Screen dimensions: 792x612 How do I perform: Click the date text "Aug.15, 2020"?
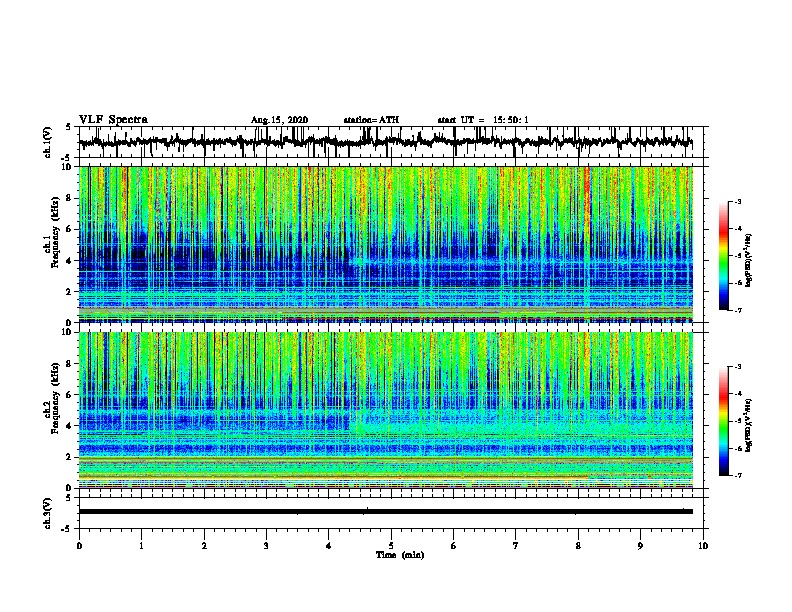279,120
